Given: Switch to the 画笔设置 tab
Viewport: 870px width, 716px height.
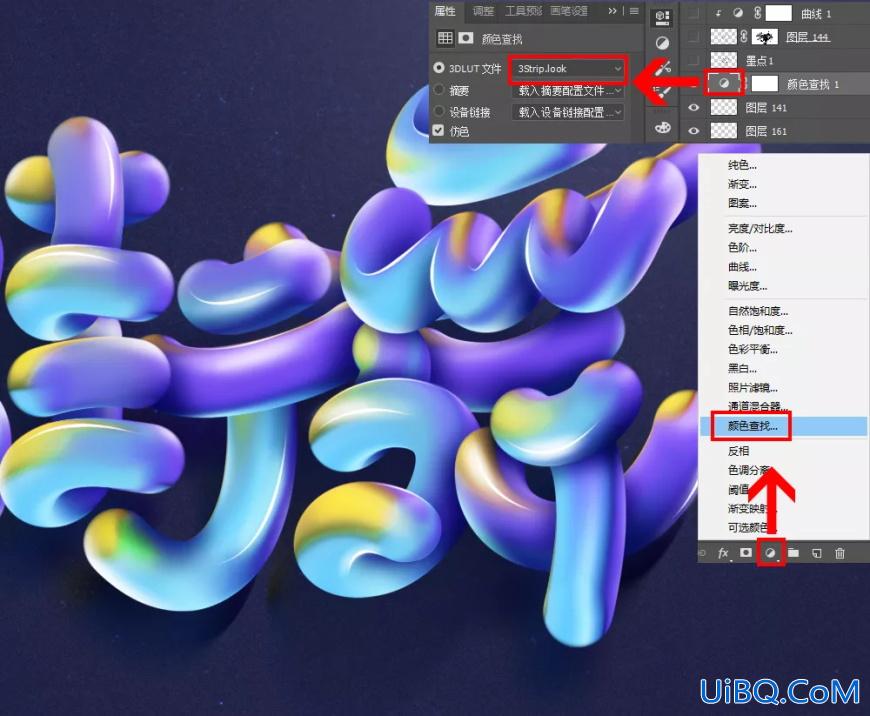Looking at the screenshot, I should point(569,11).
